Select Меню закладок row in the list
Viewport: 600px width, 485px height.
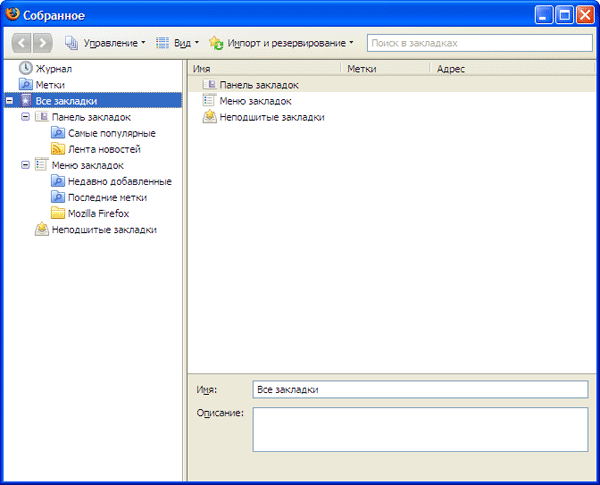pyautogui.click(x=392, y=101)
